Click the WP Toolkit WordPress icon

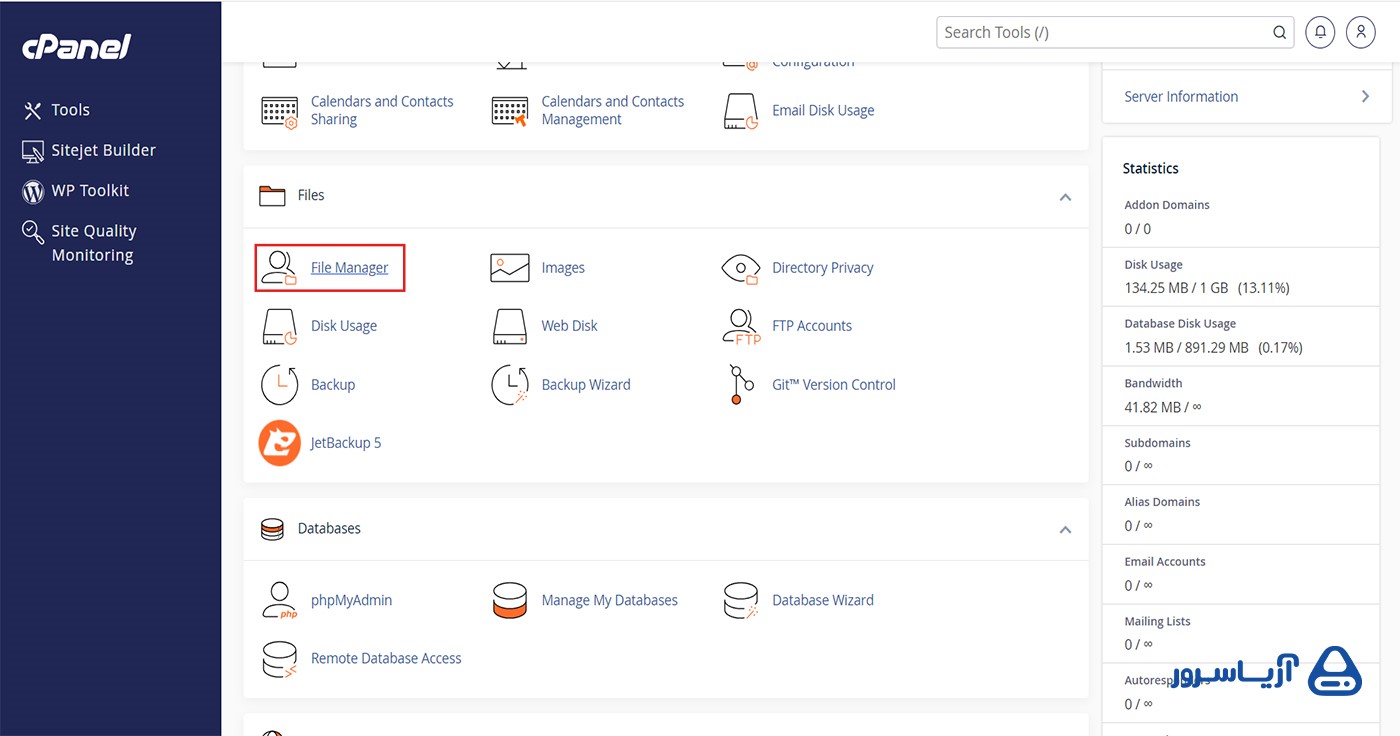coord(33,191)
